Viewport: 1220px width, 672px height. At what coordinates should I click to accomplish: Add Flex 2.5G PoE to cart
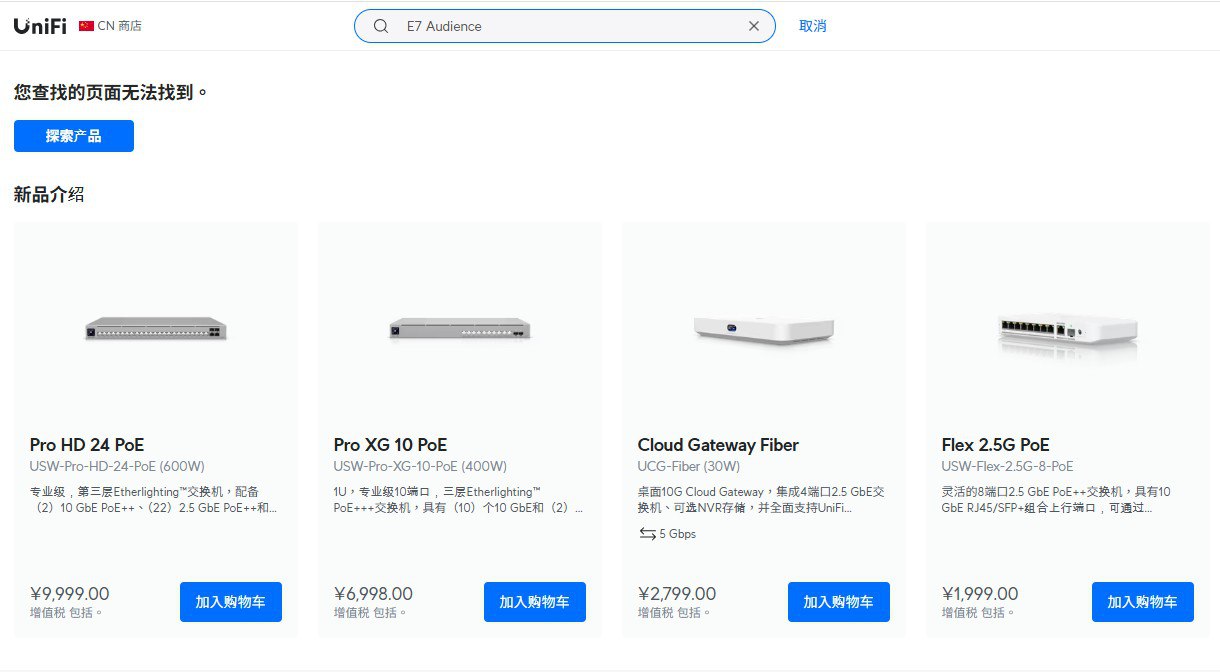pyautogui.click(x=1143, y=602)
